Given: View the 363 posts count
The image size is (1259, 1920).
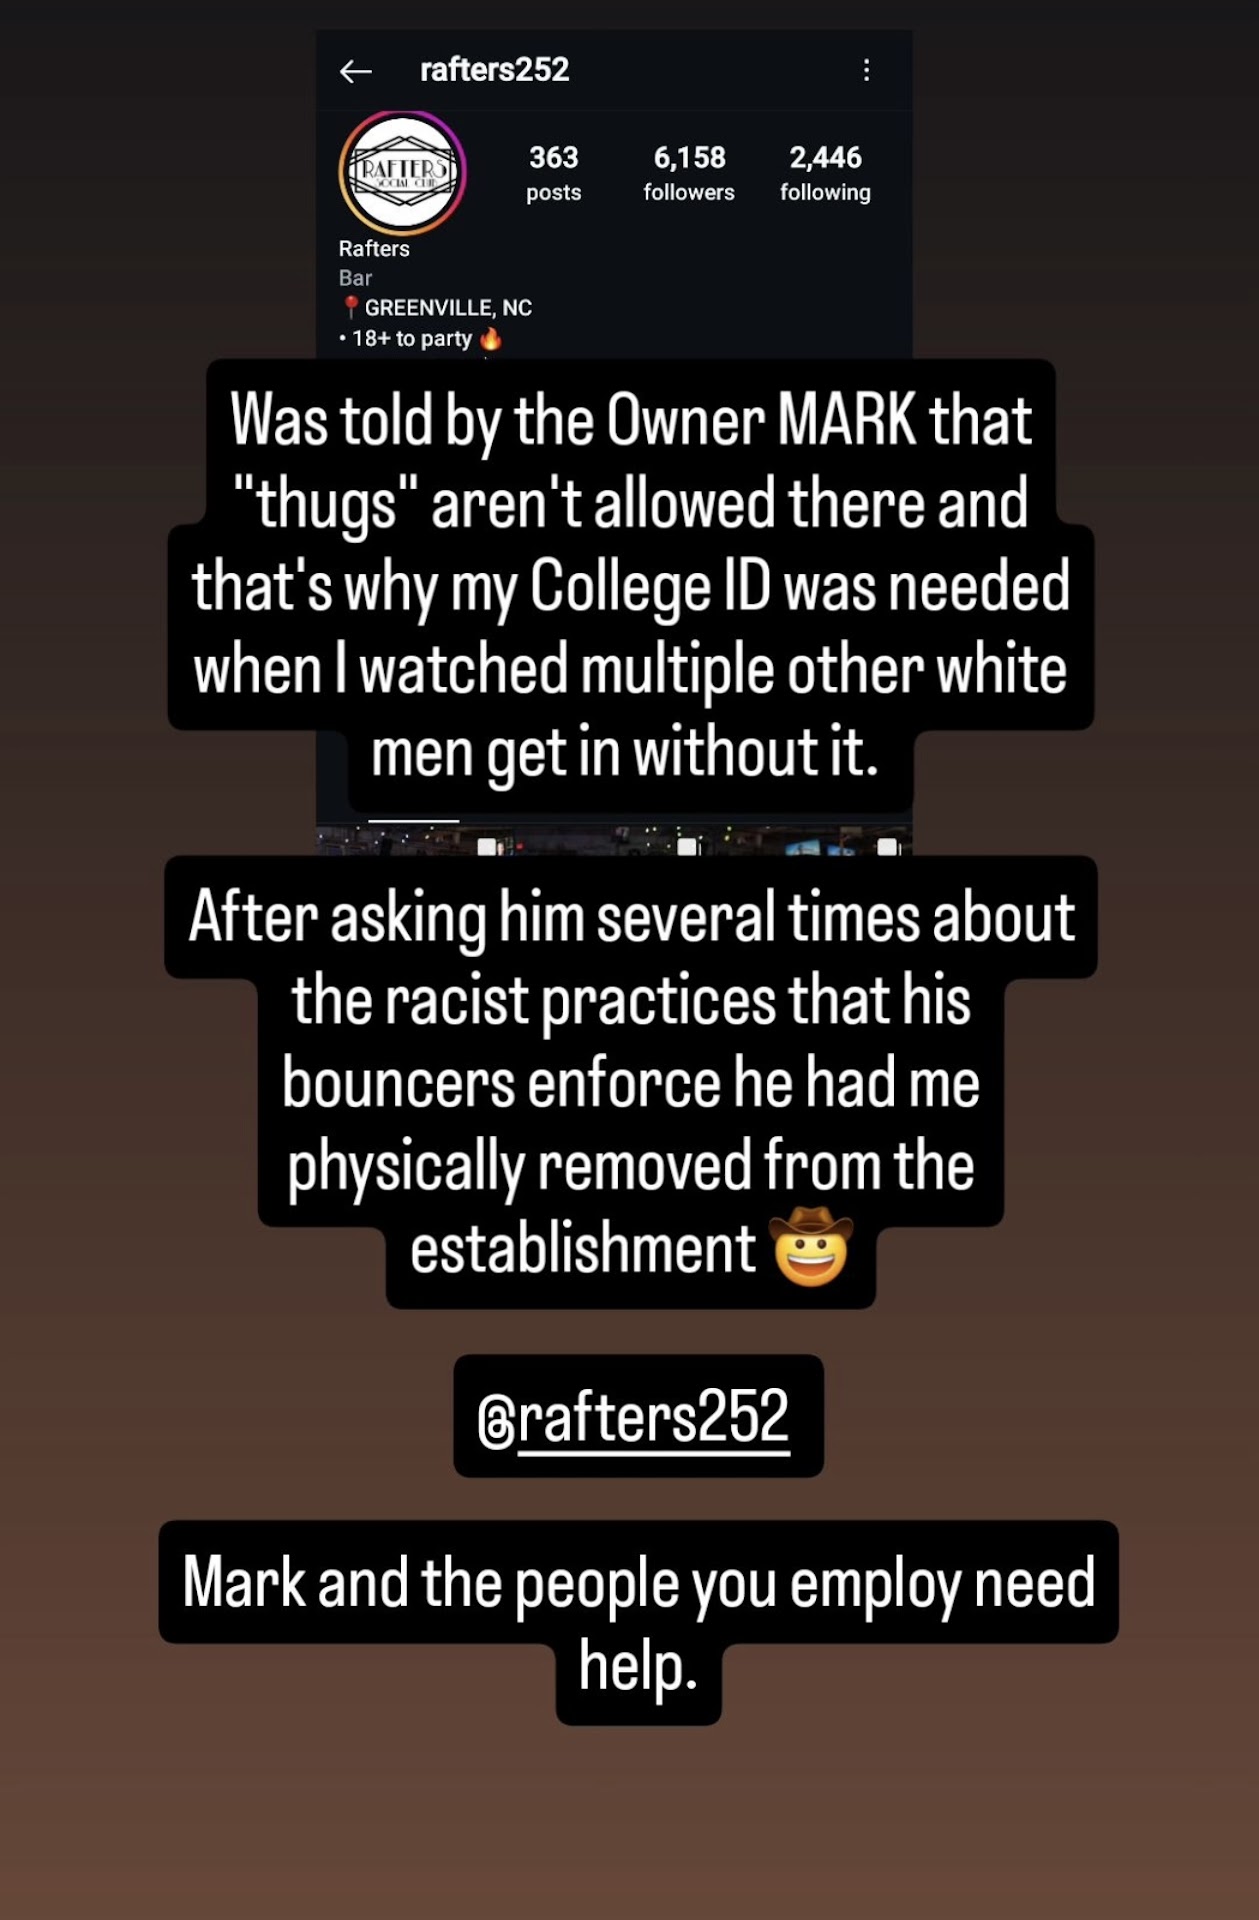Looking at the screenshot, I should pos(553,172).
